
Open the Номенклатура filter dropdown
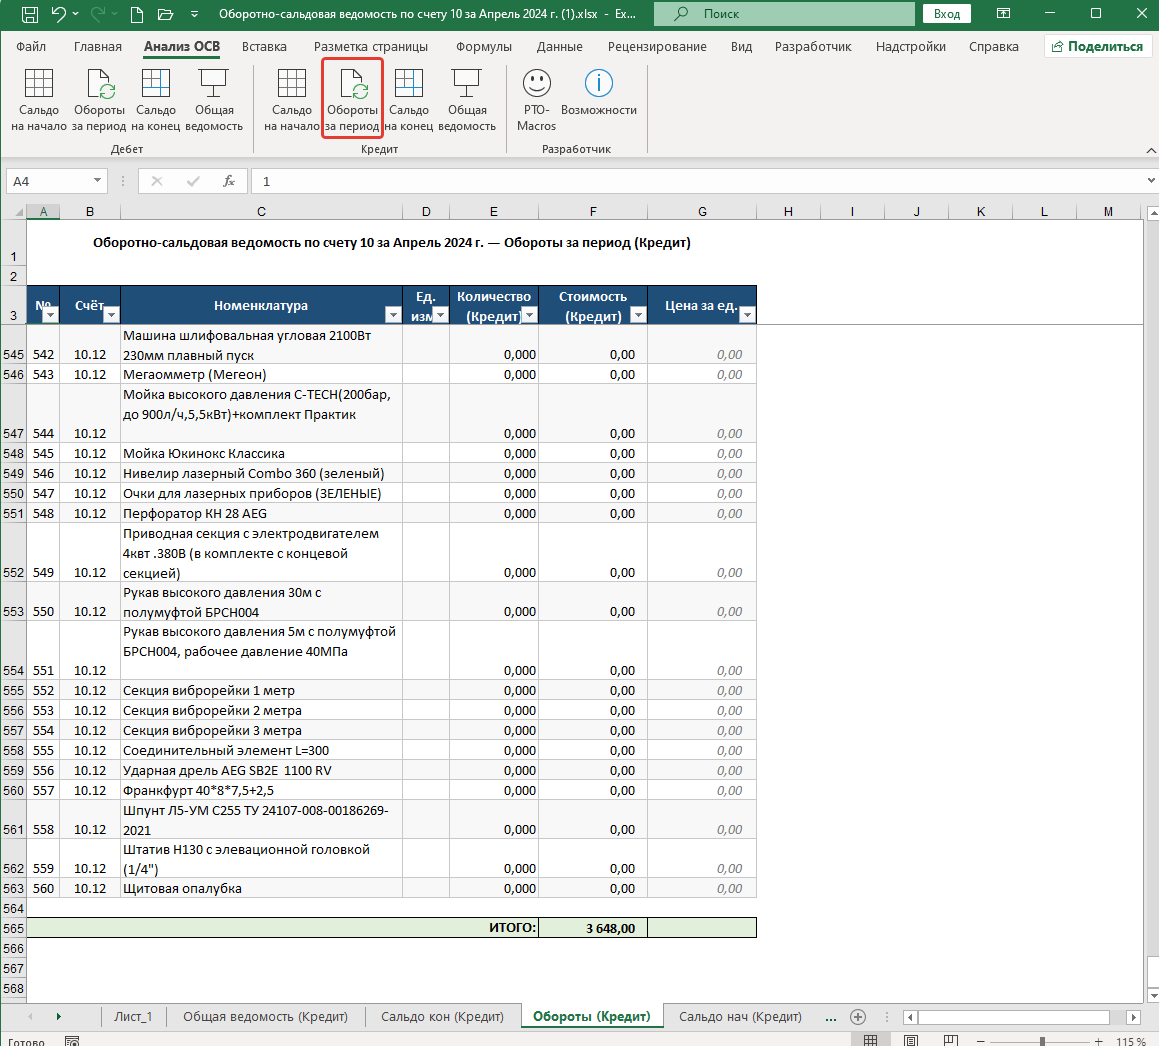(x=393, y=316)
